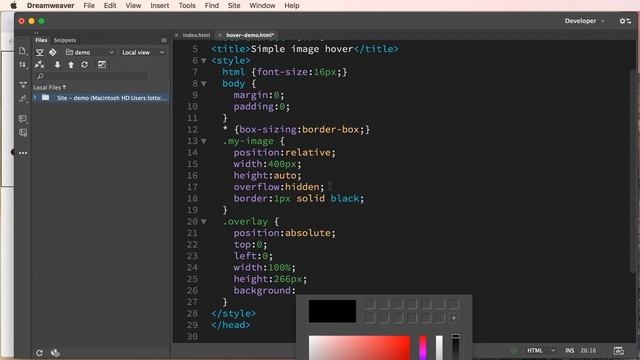Click the site folder icon in Local Files

45,98
